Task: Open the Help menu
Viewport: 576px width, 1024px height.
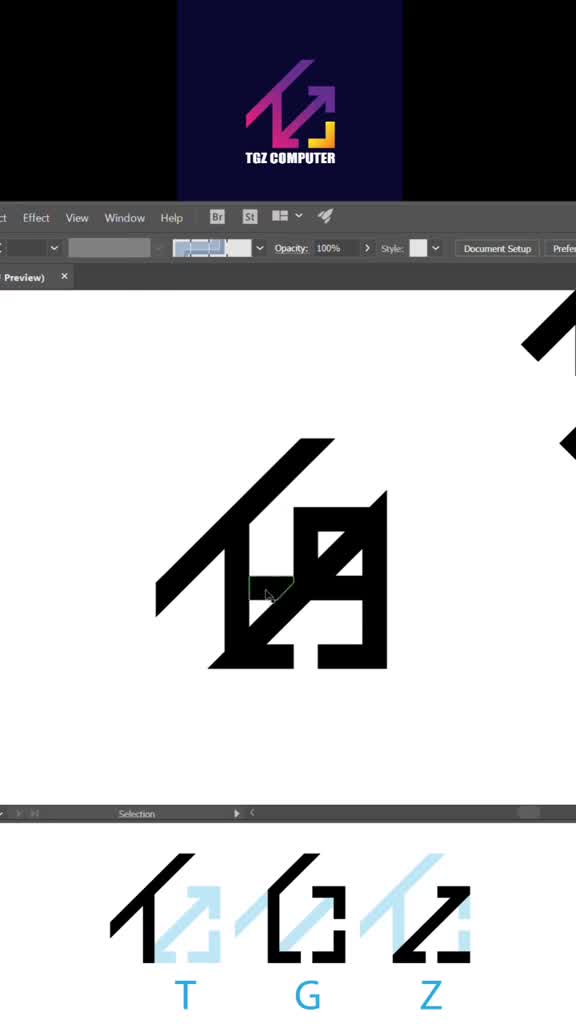Action: click(171, 217)
